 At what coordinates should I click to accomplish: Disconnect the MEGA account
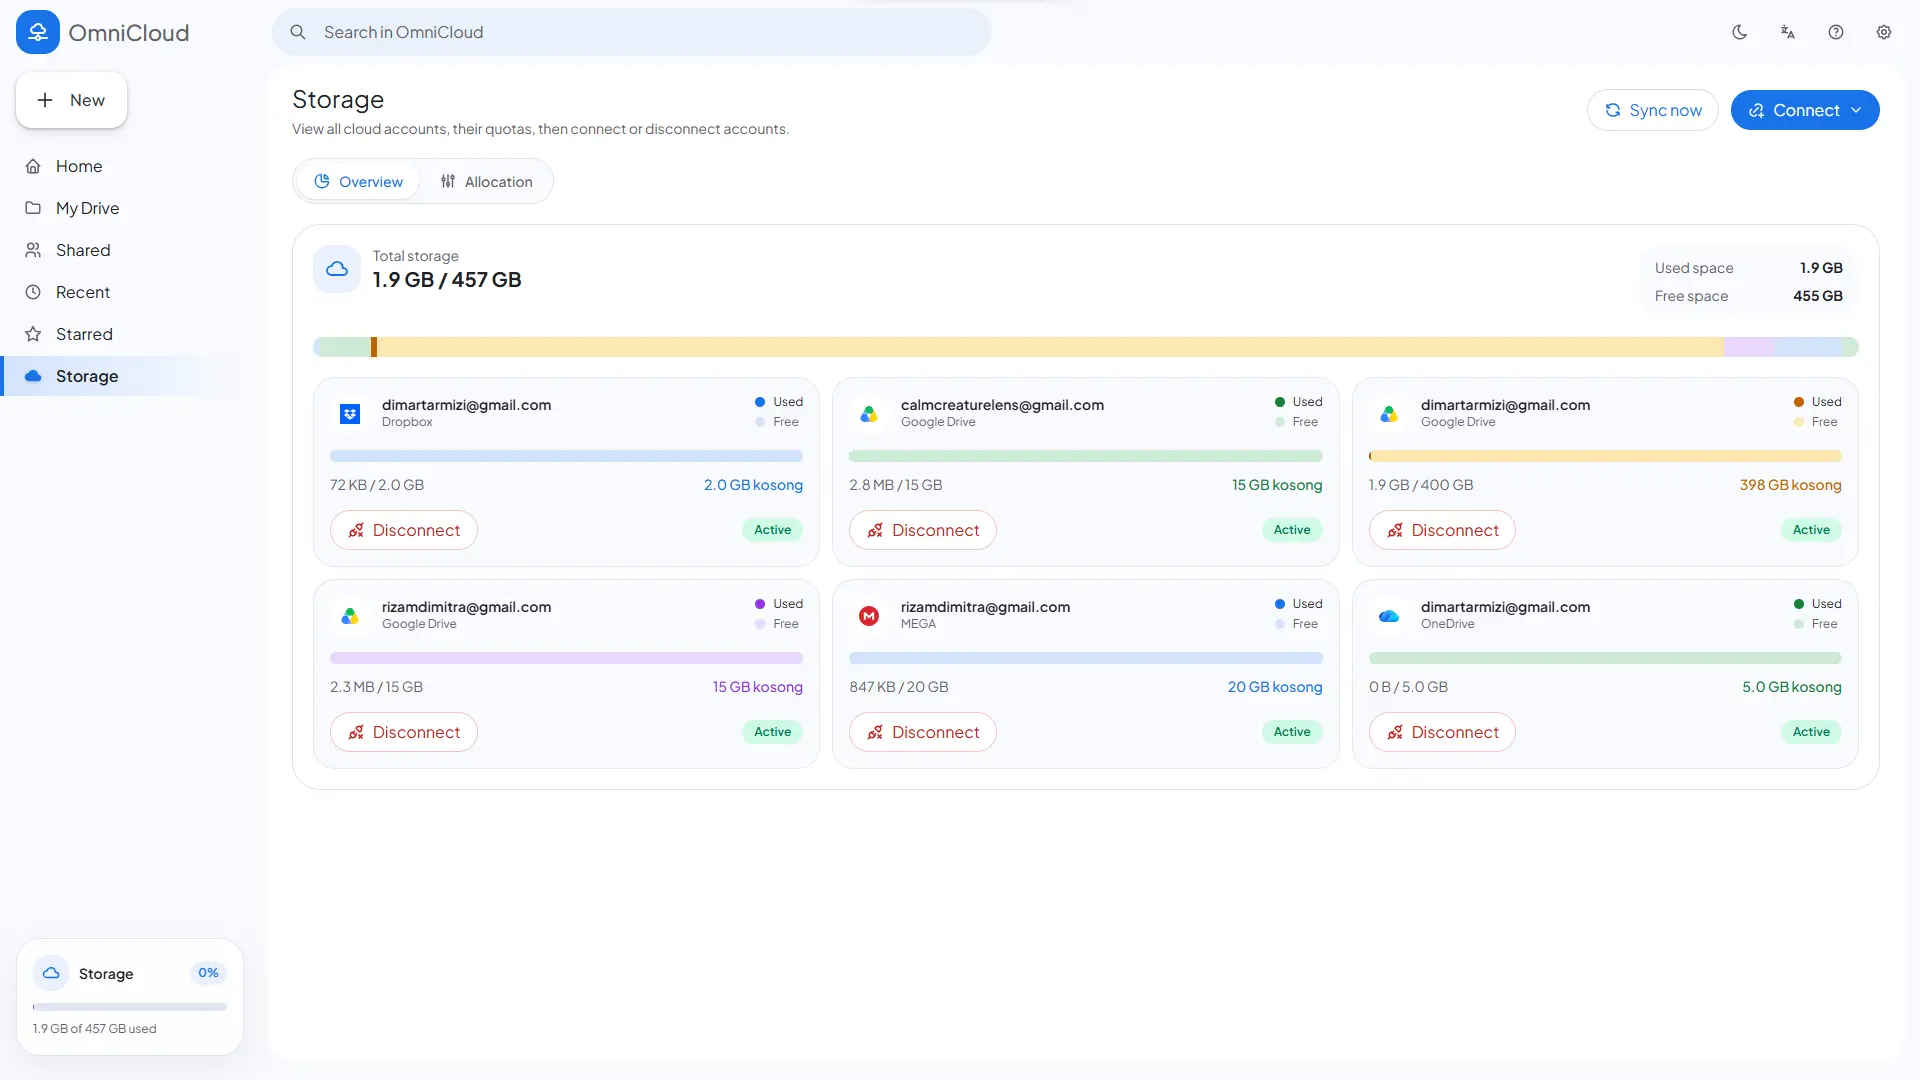click(x=923, y=732)
